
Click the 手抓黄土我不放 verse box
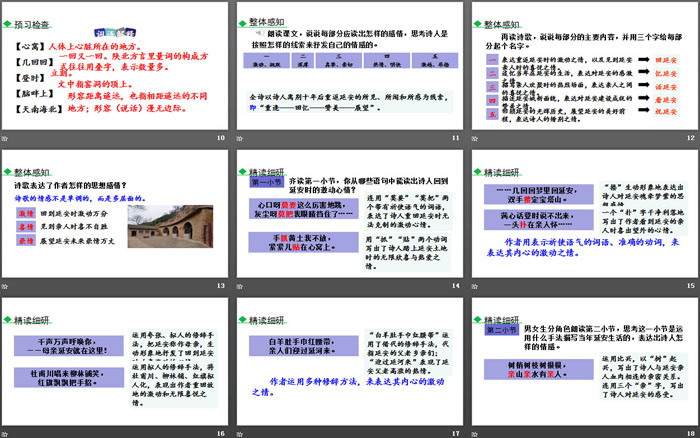[303, 242]
